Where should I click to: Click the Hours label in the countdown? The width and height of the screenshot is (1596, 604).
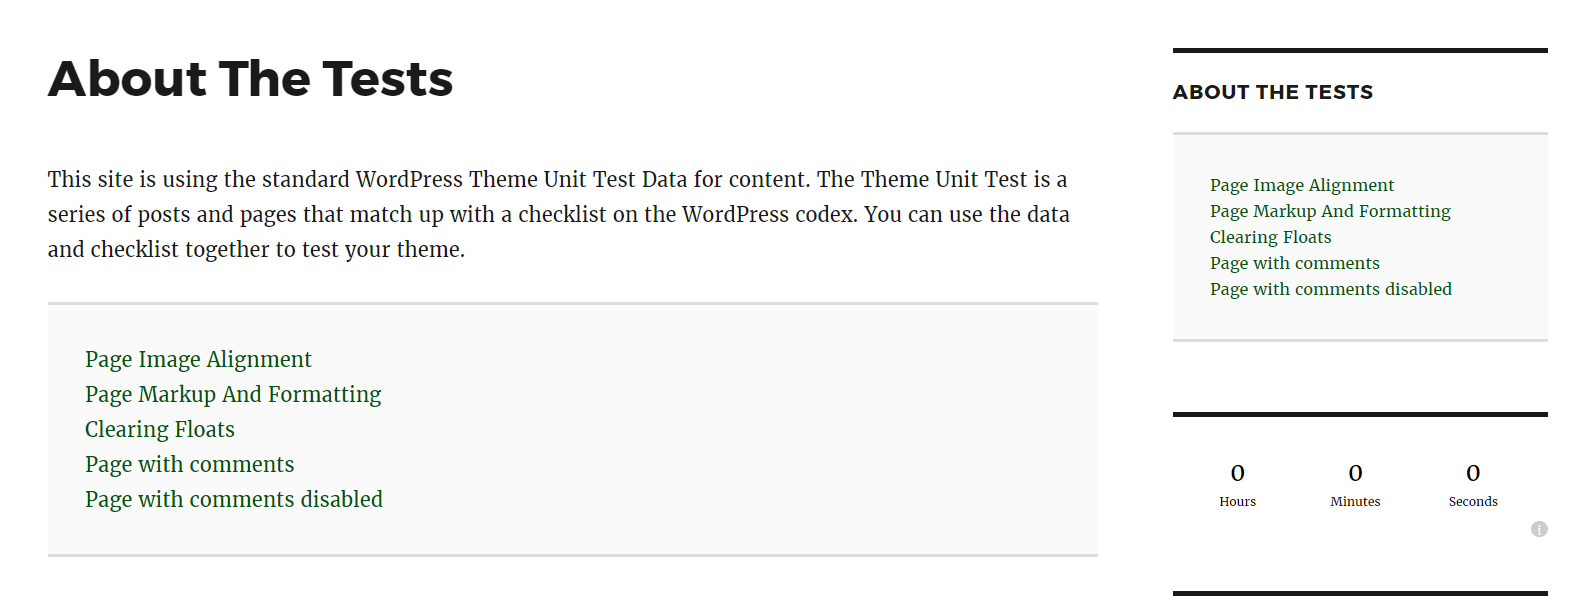coord(1237,502)
